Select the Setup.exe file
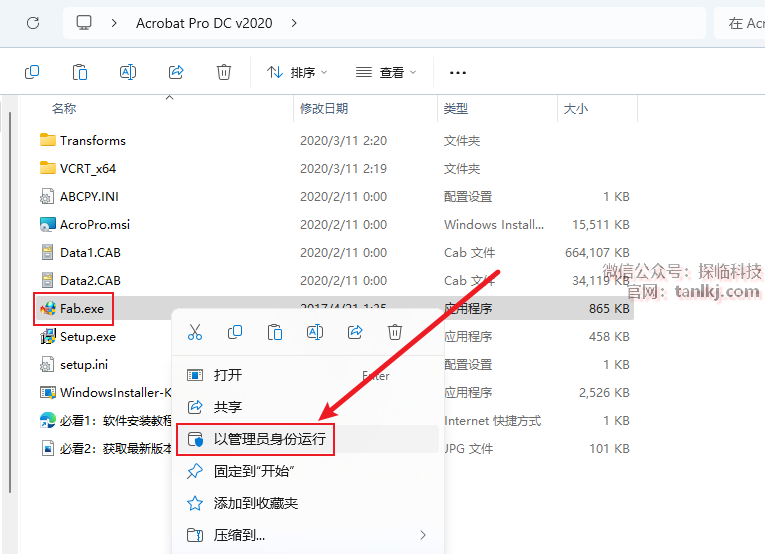Screen dimensions: 765x554 pyautogui.click(x=88, y=337)
